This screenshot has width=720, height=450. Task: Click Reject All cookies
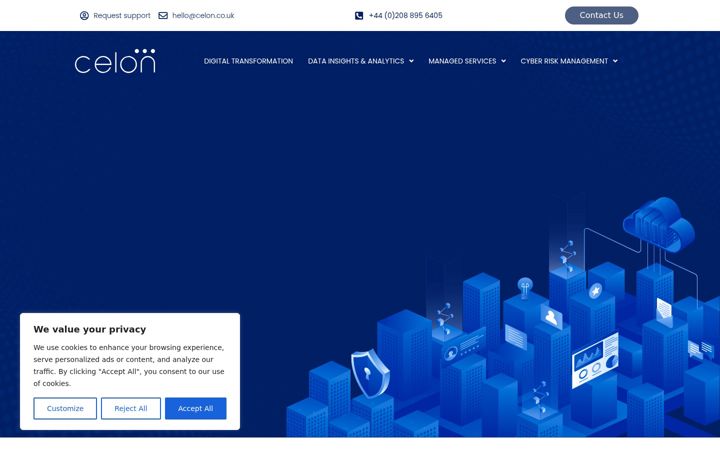click(x=131, y=408)
